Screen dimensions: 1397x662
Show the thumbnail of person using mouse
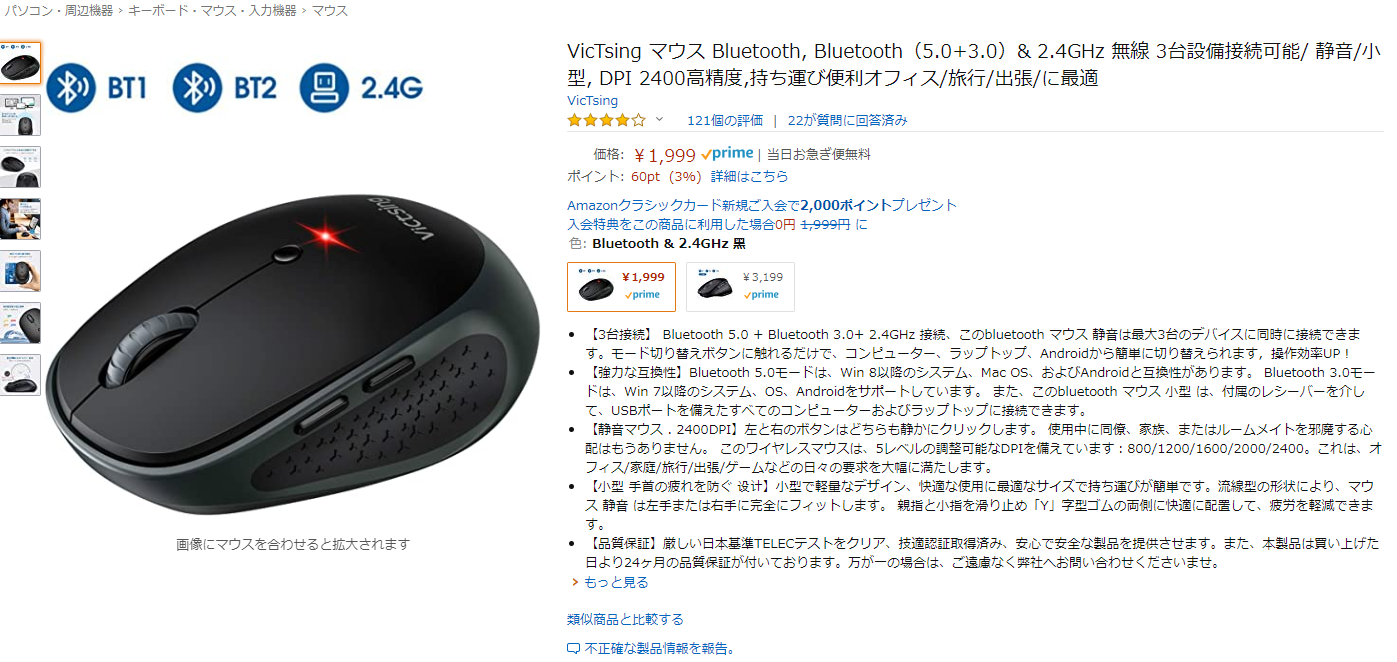click(20, 219)
